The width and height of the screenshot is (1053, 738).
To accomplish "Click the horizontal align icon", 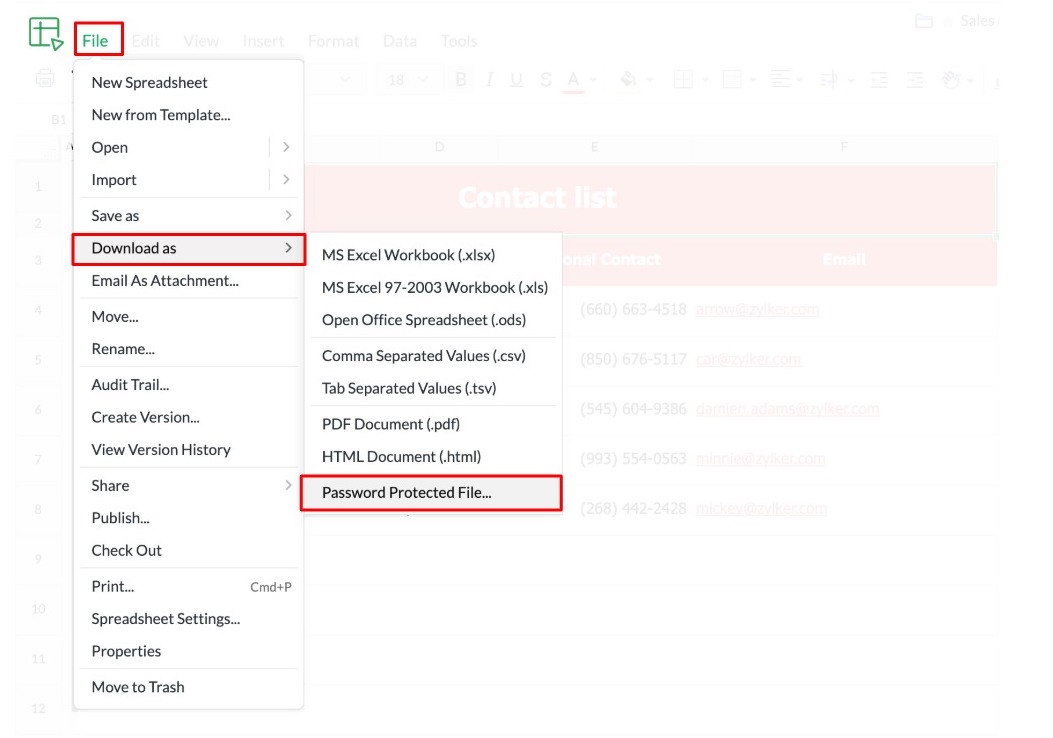I will click(x=780, y=80).
